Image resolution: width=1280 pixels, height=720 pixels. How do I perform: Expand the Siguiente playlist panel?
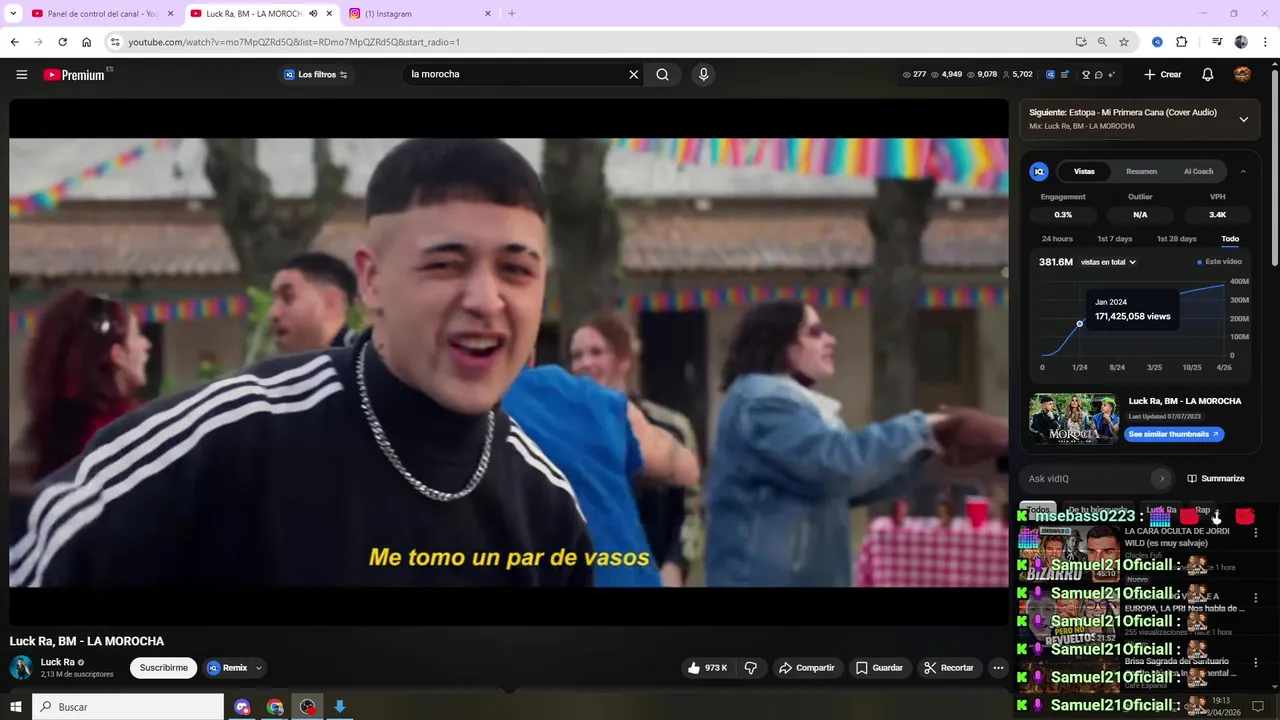click(1243, 119)
